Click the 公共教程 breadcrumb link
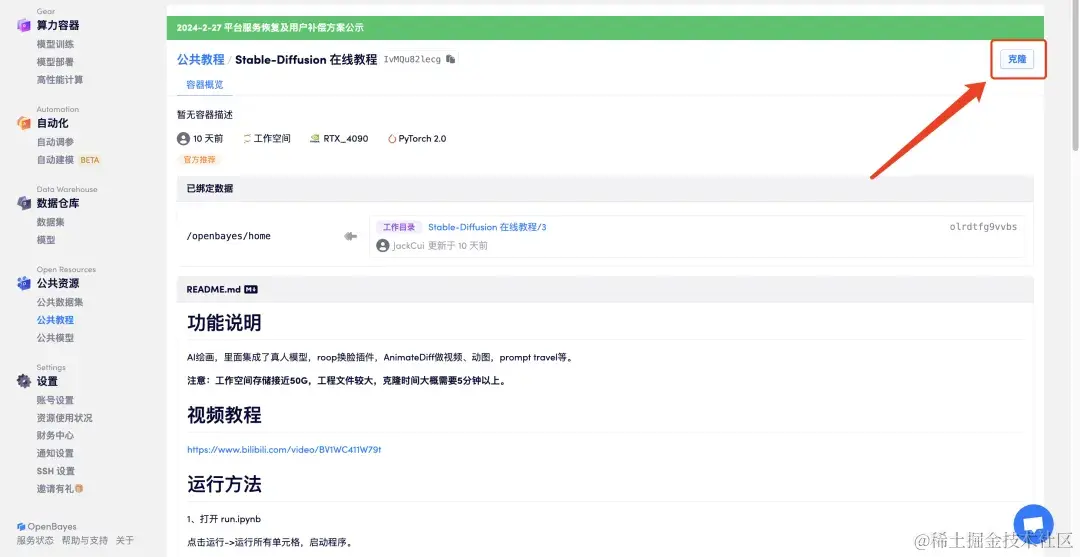This screenshot has width=1080, height=557. [200, 59]
